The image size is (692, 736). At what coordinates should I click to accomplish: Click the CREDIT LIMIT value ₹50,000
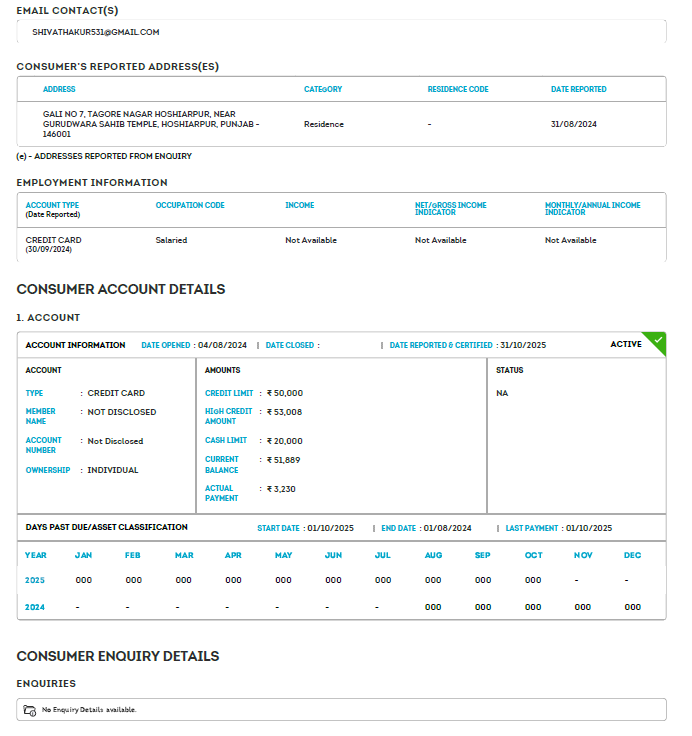pyautogui.click(x=284, y=393)
